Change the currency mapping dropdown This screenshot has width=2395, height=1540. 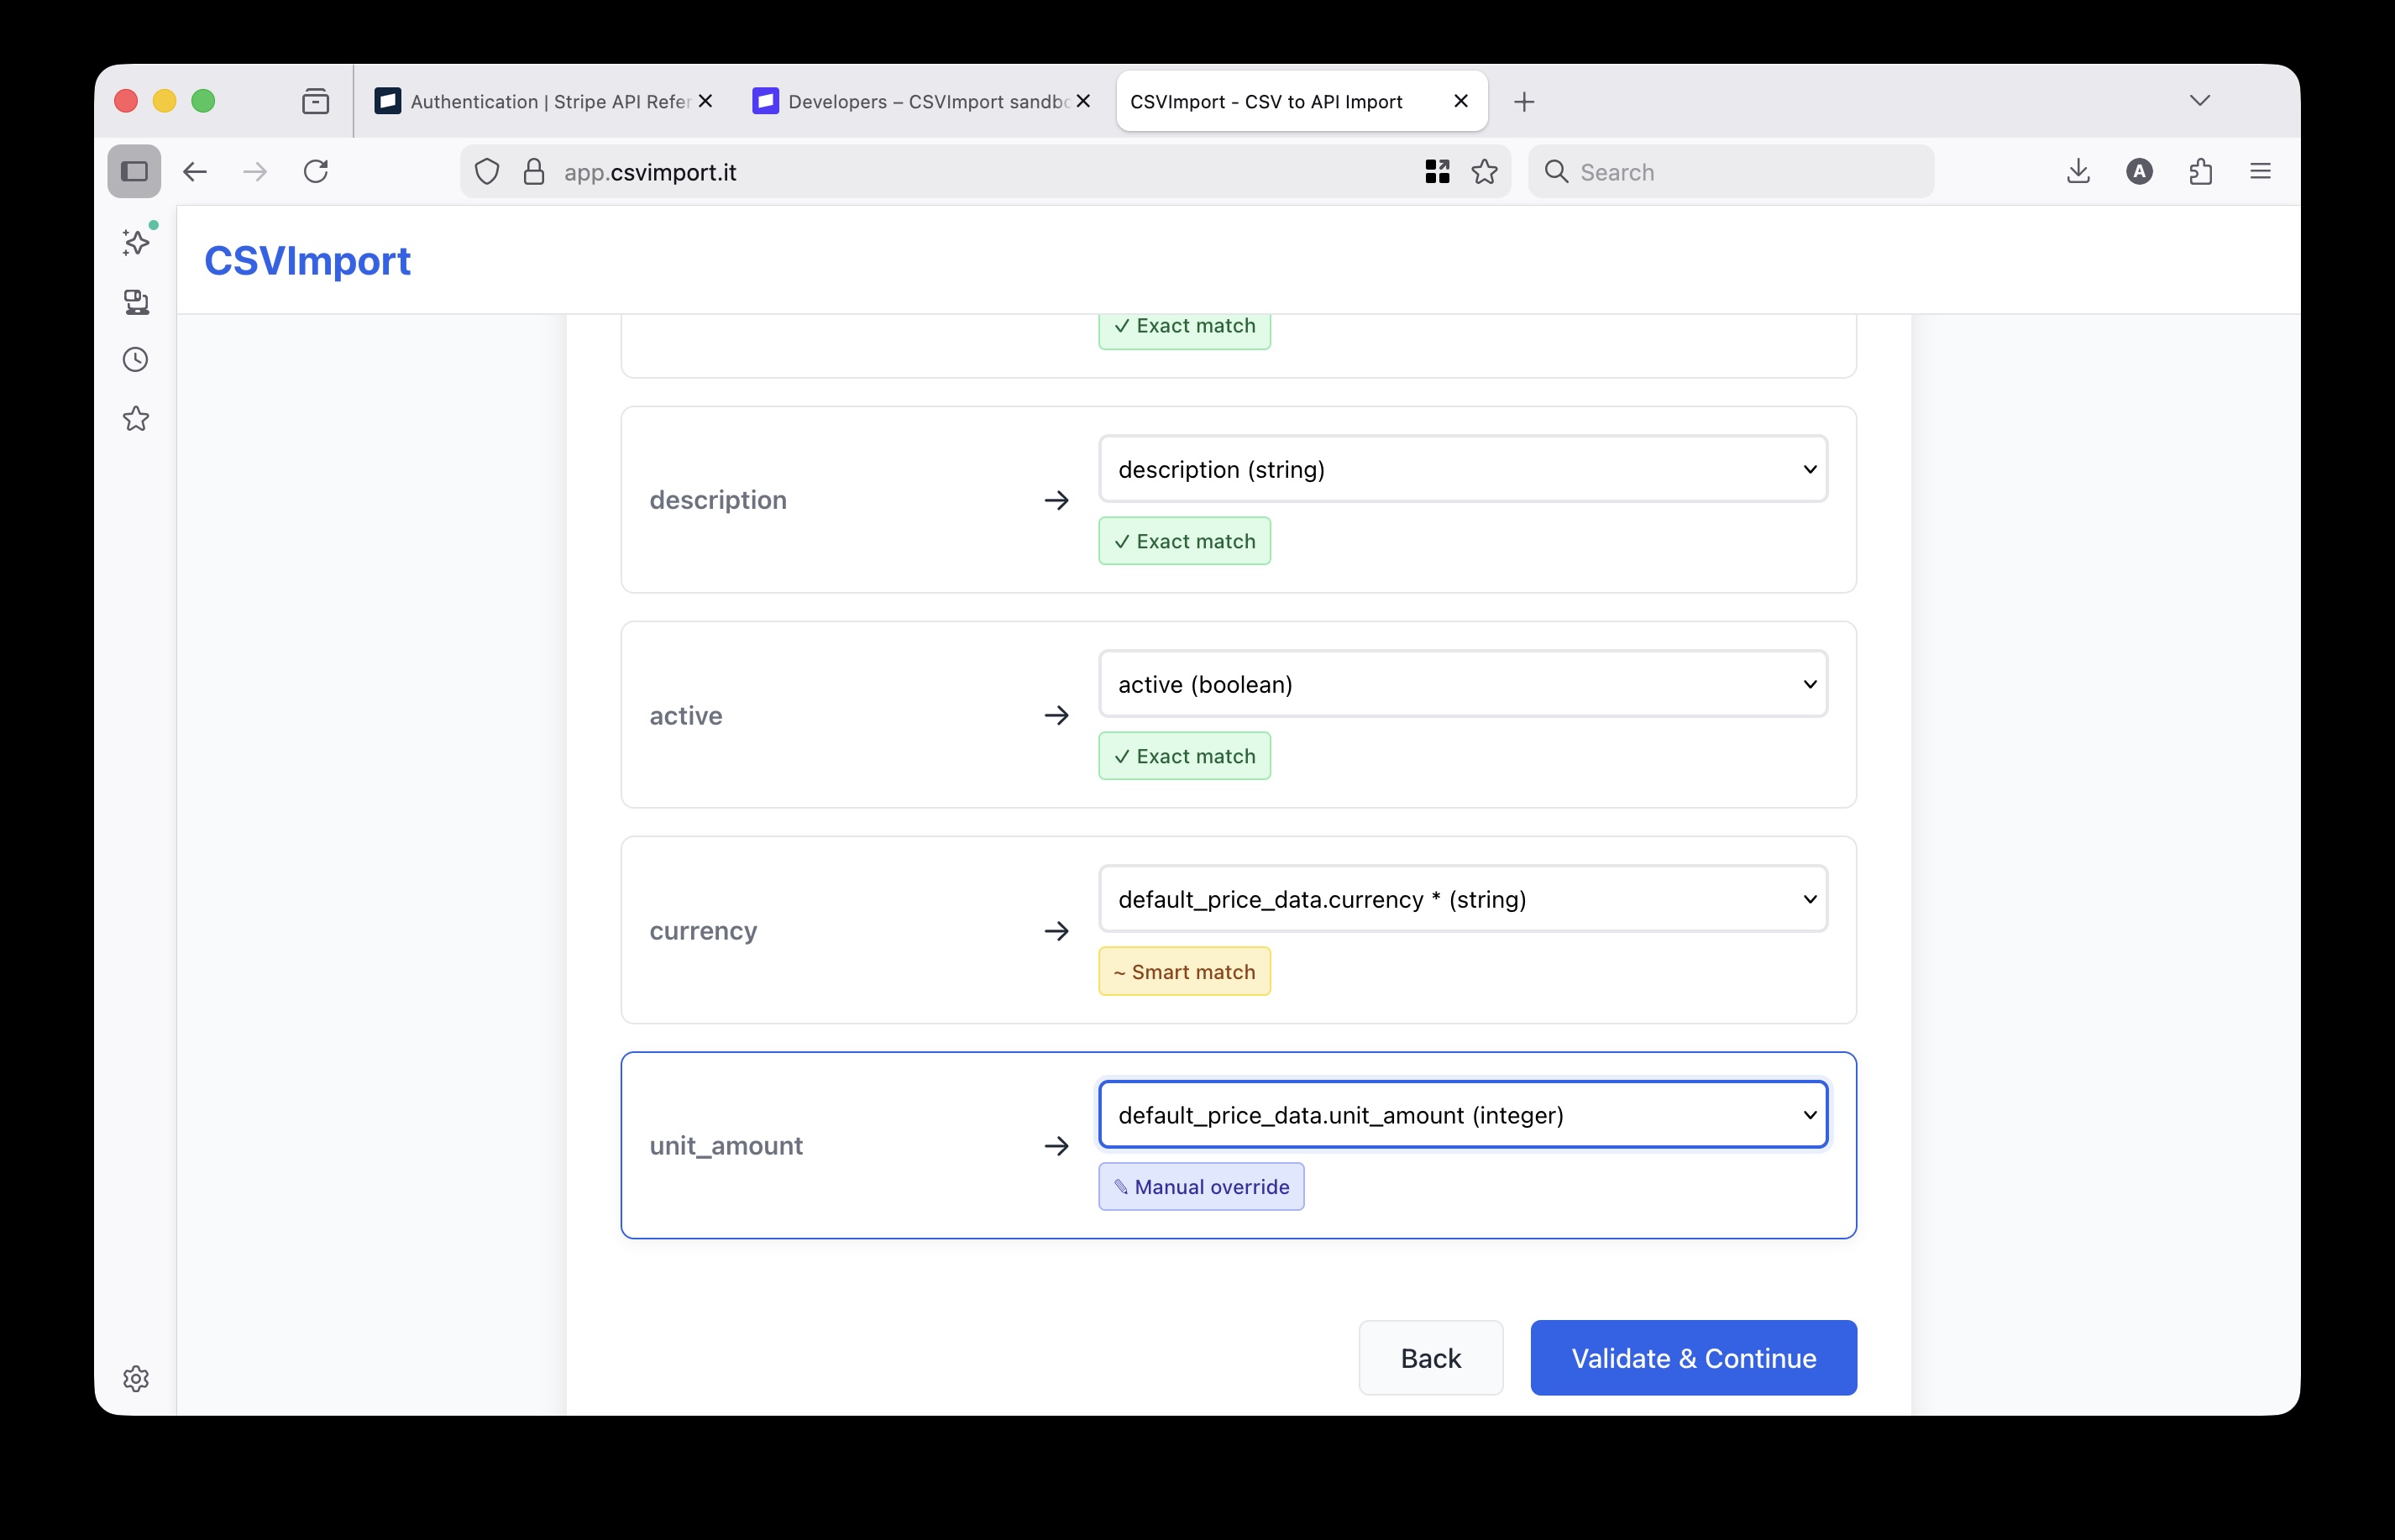1461,898
